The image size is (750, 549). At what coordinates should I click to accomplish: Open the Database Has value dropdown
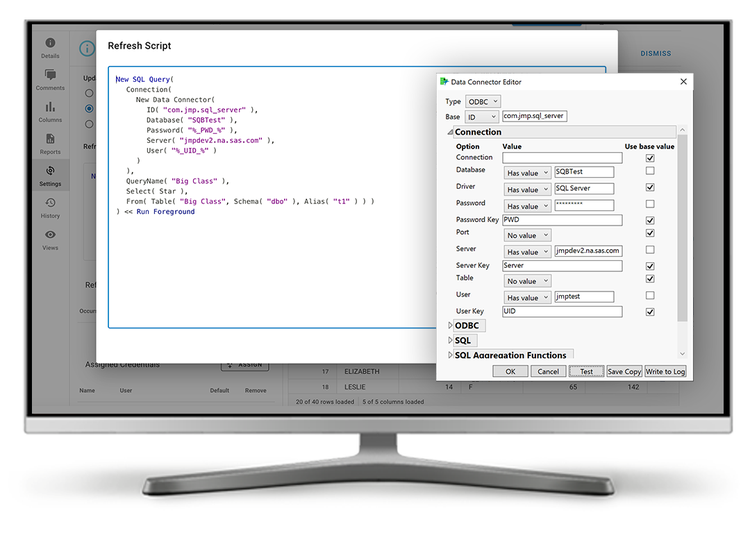pos(527,173)
